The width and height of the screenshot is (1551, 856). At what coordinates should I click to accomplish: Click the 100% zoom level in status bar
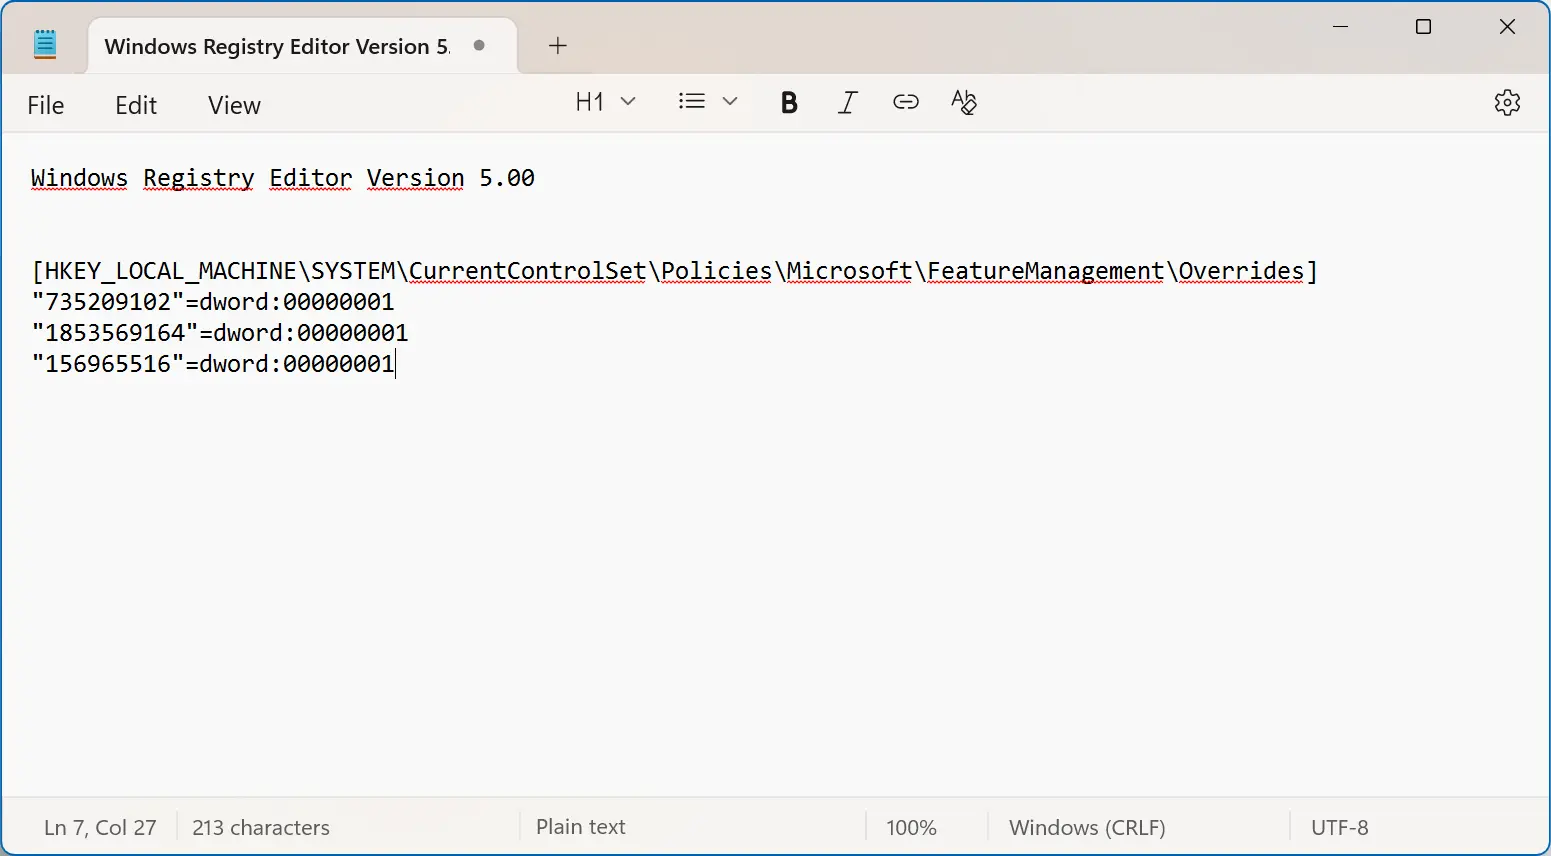coord(911,828)
